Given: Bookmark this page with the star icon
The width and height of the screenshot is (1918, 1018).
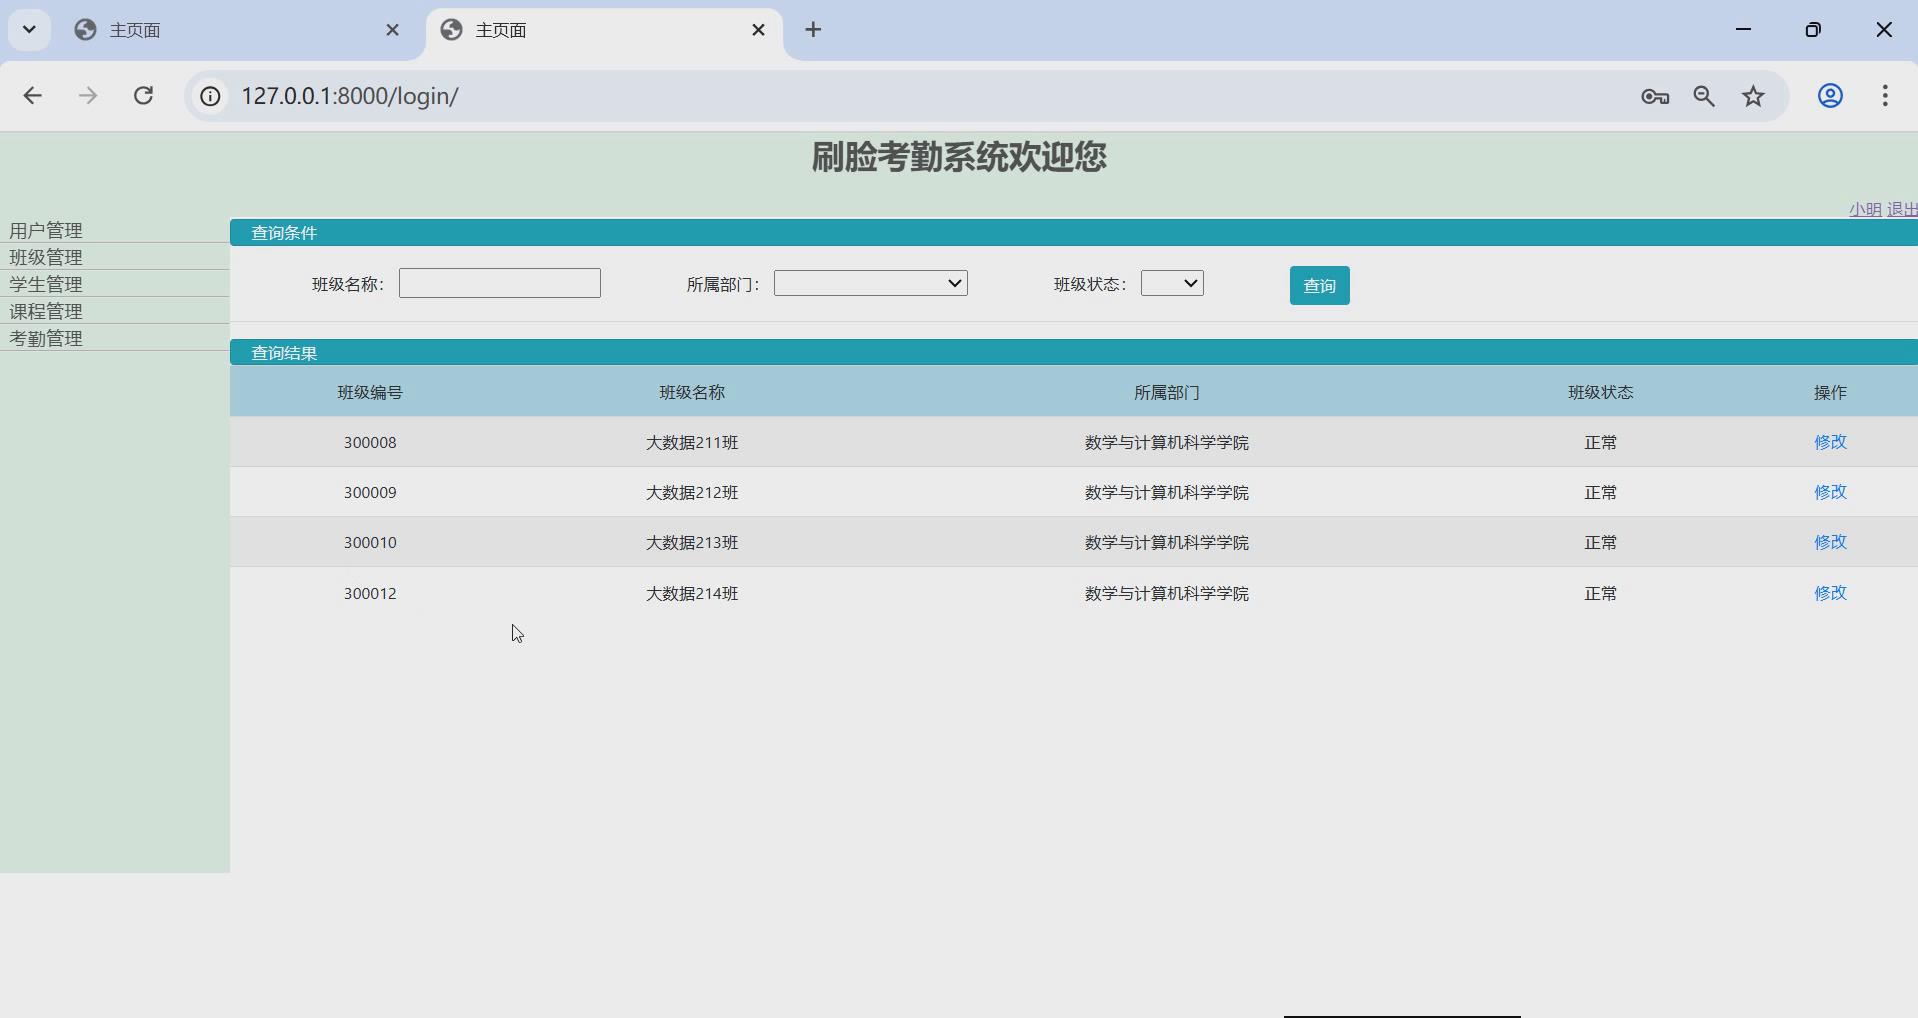Looking at the screenshot, I should (1753, 96).
